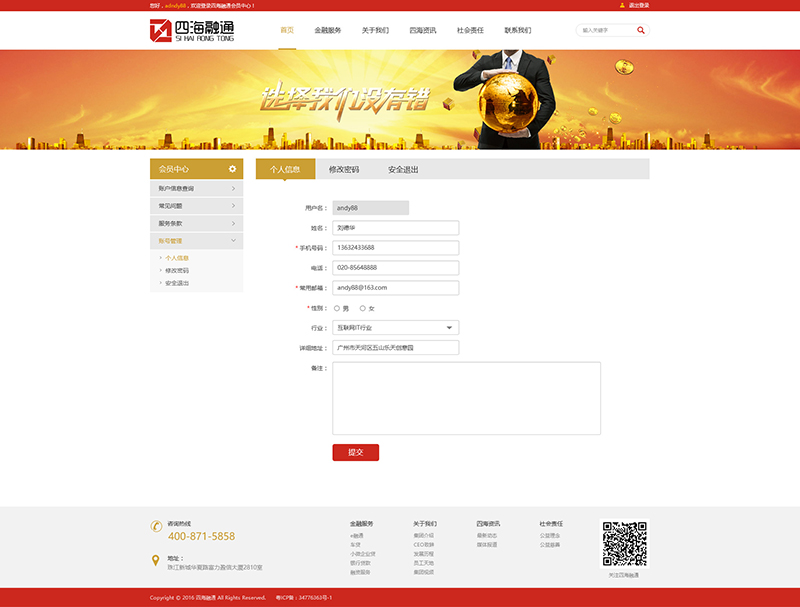The image size is (800, 607).
Task: Open 四海资讯 in the top navigation
Action: click(422, 31)
